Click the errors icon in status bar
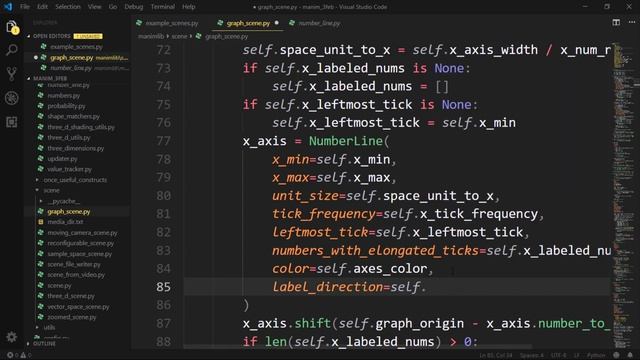640x360 pixels. [10, 355]
